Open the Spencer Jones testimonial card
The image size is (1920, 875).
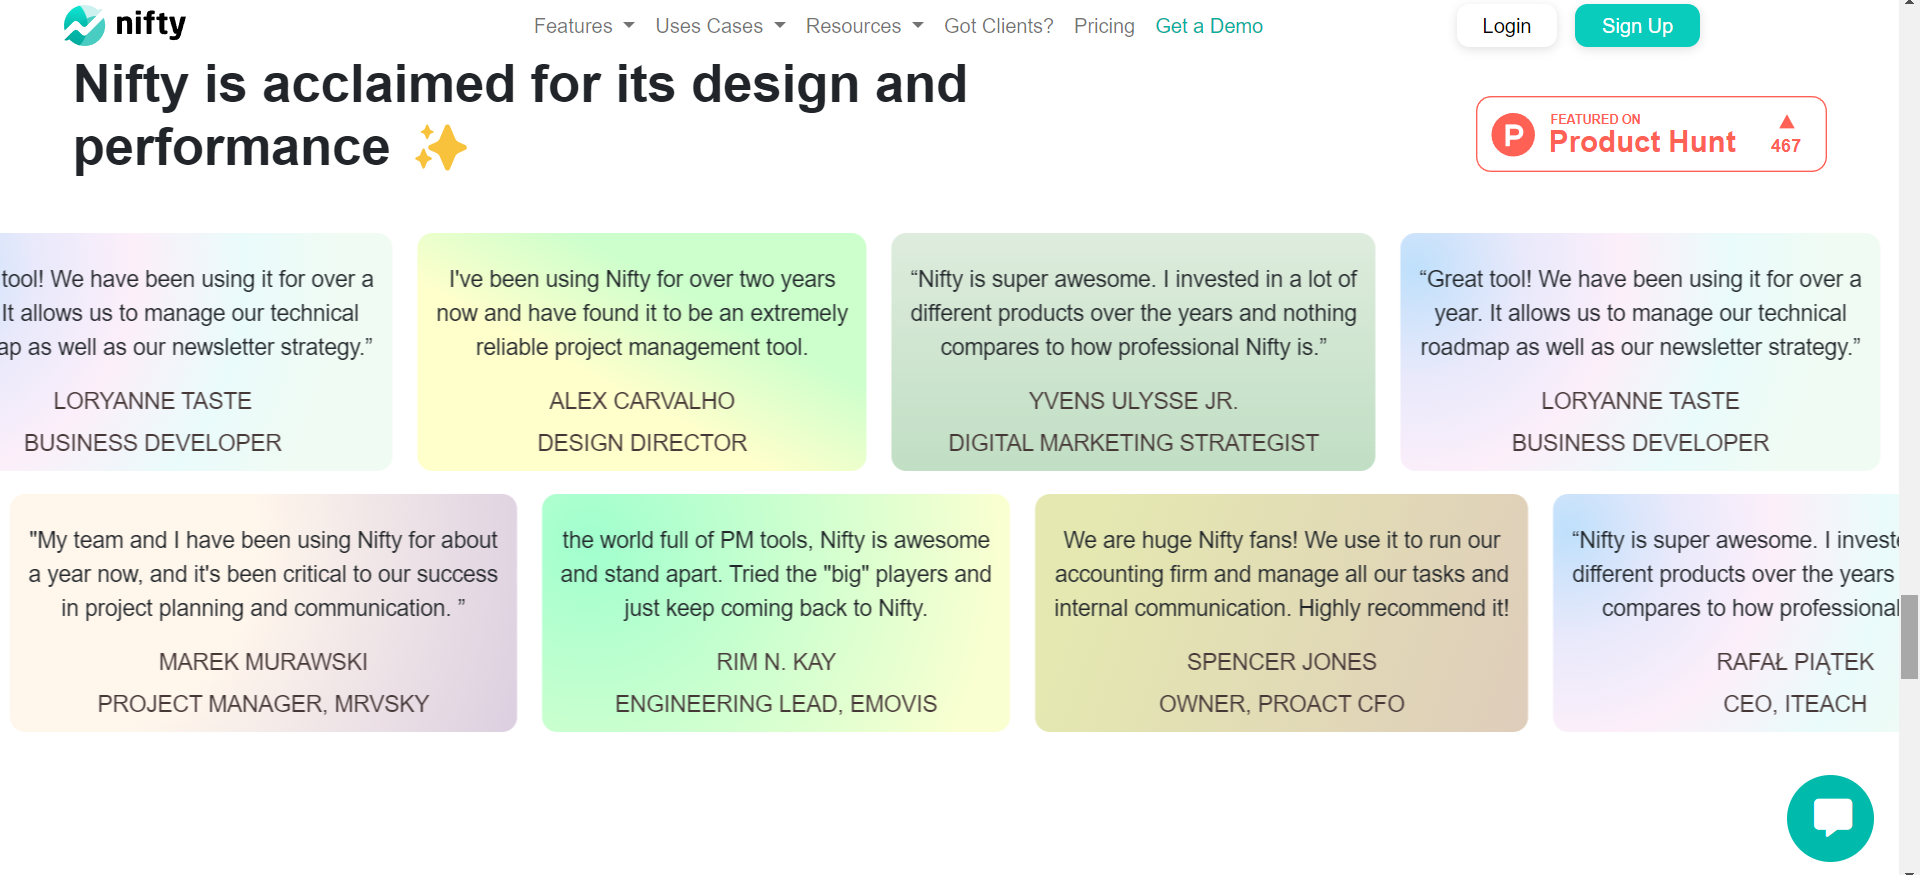(x=1281, y=613)
